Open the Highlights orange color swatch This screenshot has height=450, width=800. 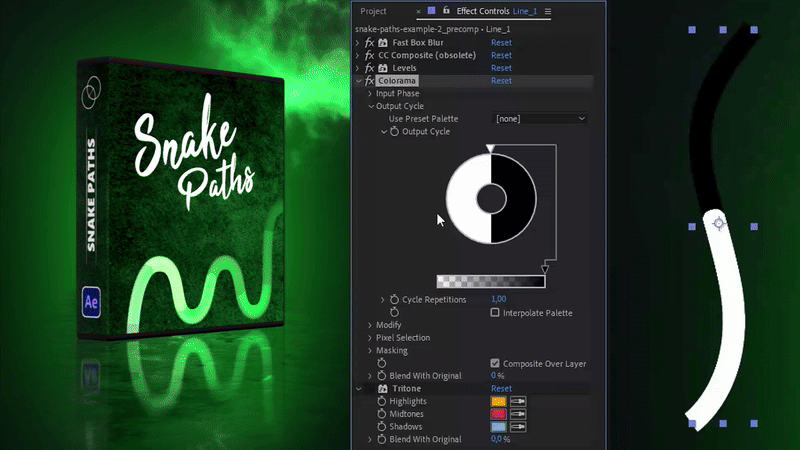pyautogui.click(x=499, y=401)
